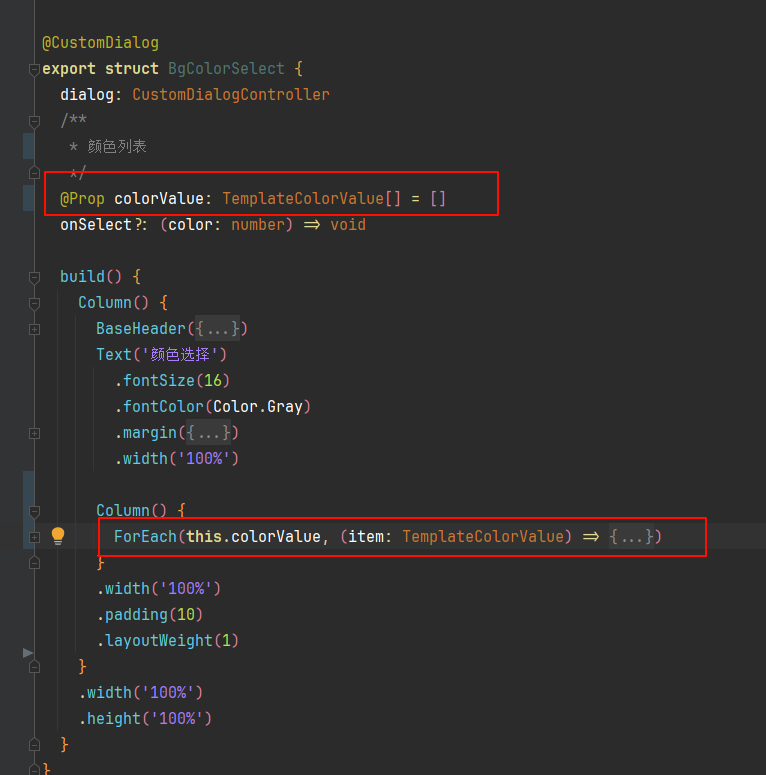Click the fold end marker at build() closing brace
The width and height of the screenshot is (766, 775).
point(34,745)
